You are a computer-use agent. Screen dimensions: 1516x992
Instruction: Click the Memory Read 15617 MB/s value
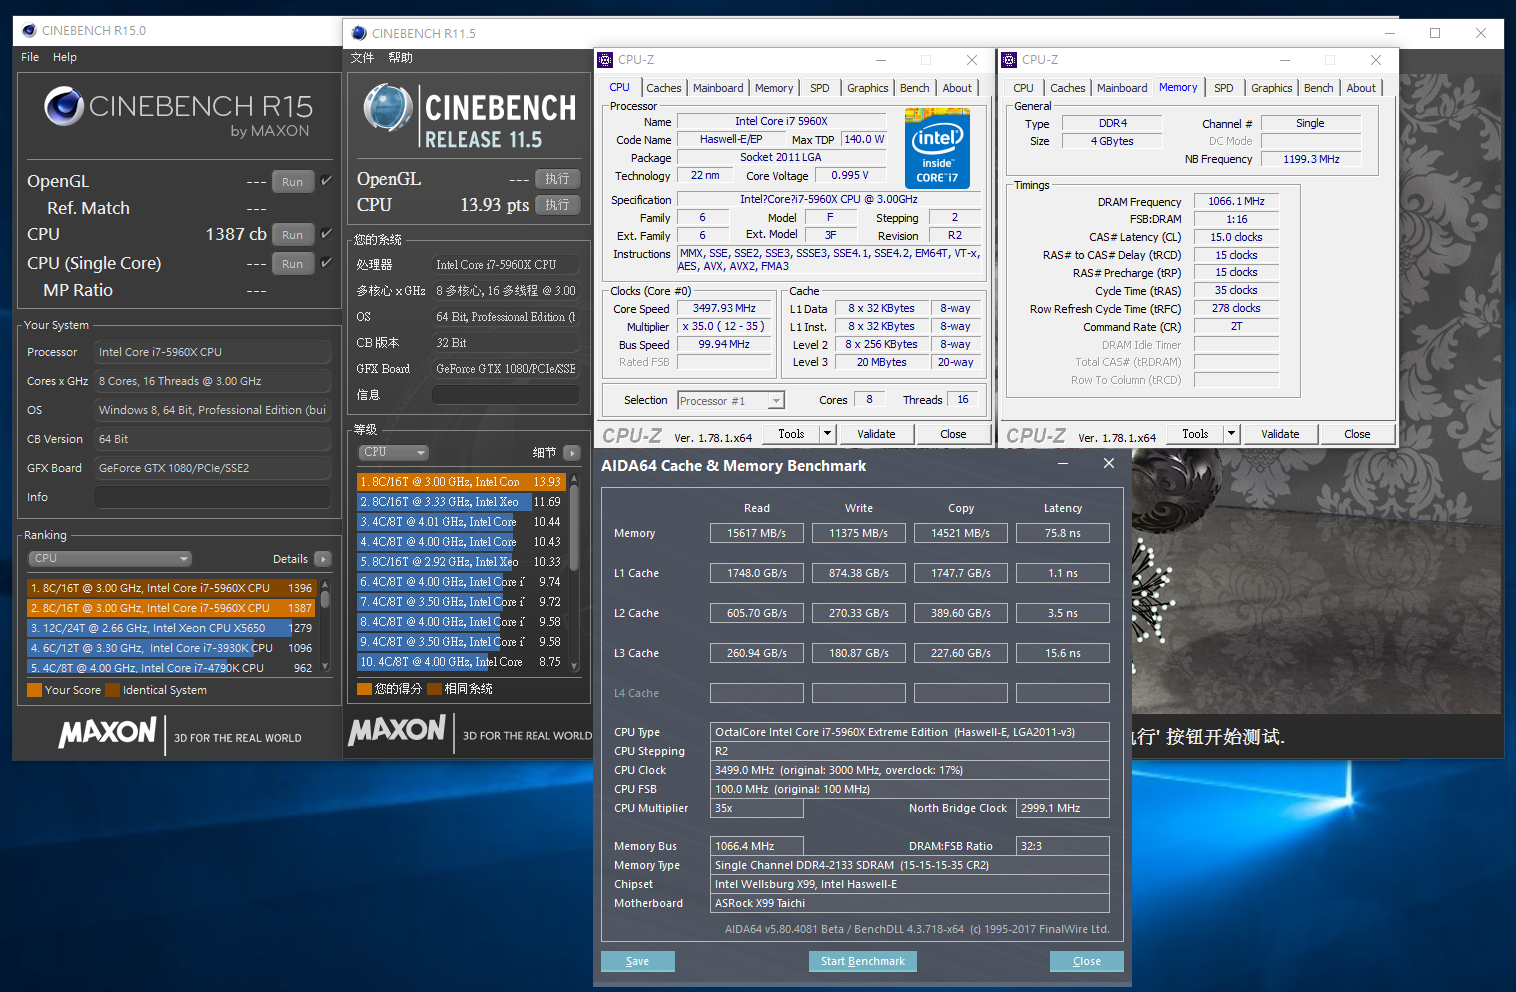point(756,533)
